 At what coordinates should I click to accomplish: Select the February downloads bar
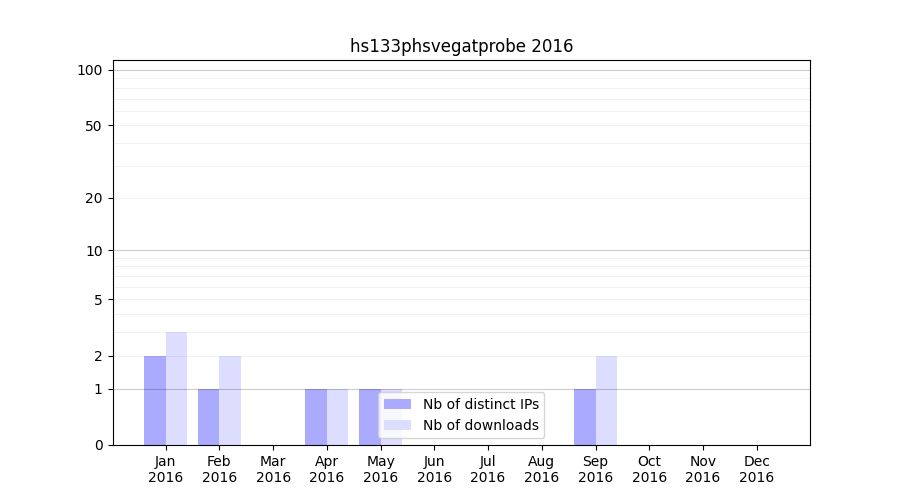[230, 400]
